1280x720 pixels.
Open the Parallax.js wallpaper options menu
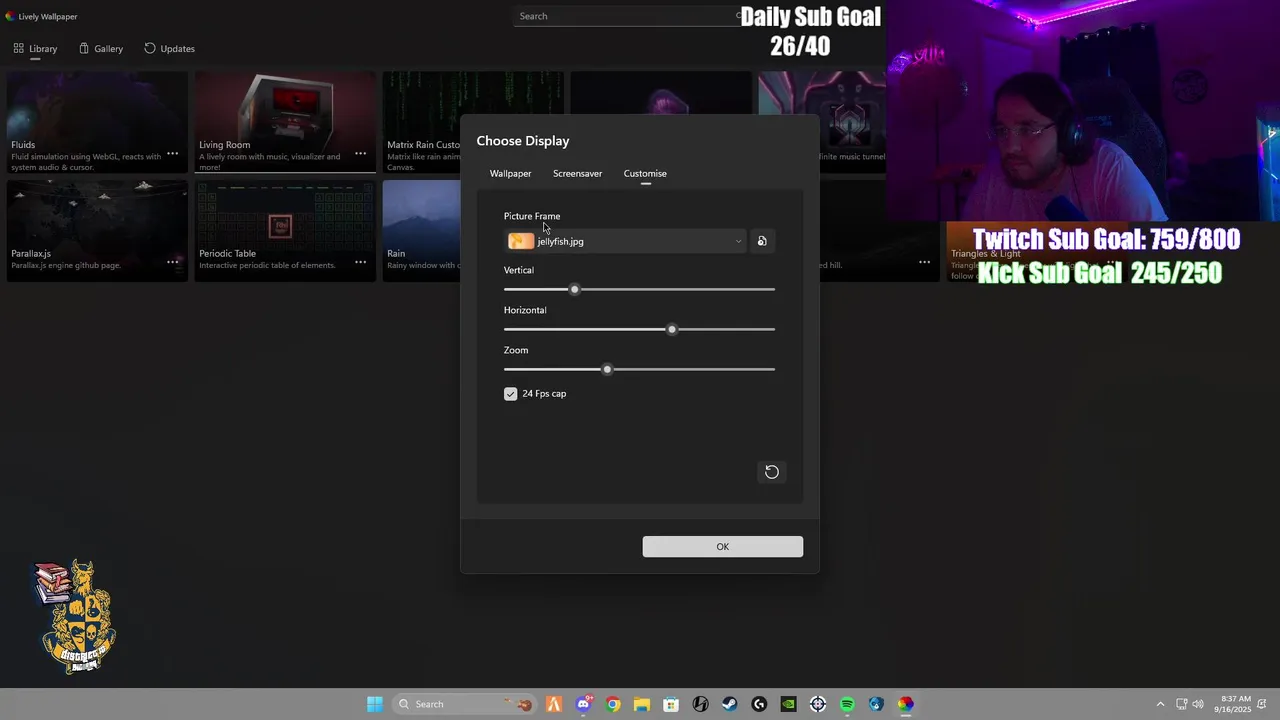[173, 262]
